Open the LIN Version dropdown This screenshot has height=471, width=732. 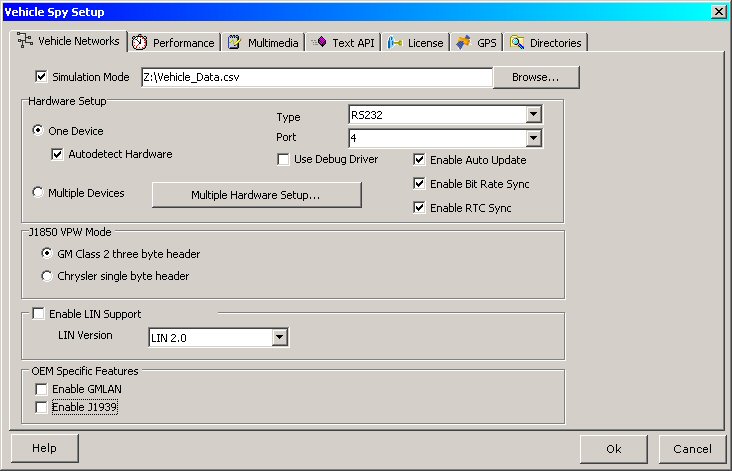(x=279, y=338)
